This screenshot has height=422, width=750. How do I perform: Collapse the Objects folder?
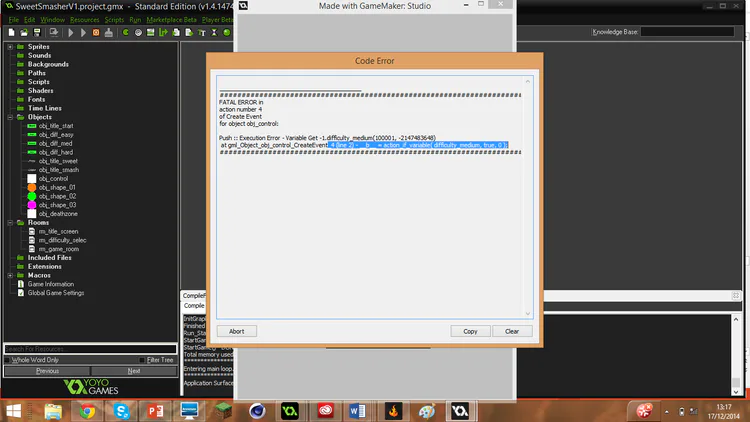[x=10, y=117]
